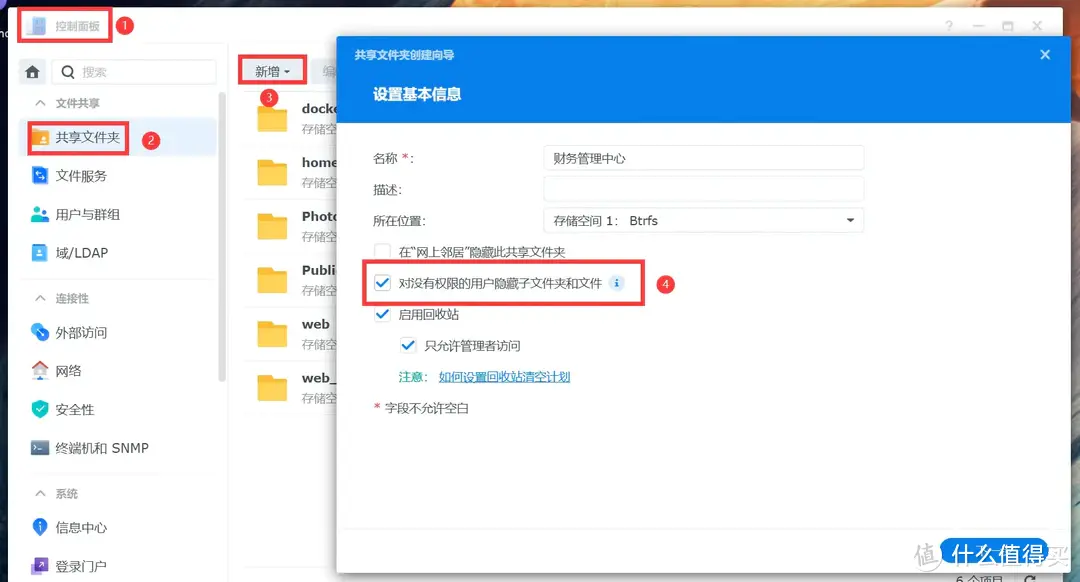Image resolution: width=1080 pixels, height=582 pixels.
Task: Open the 域/LDAP settings
Action: (72, 252)
